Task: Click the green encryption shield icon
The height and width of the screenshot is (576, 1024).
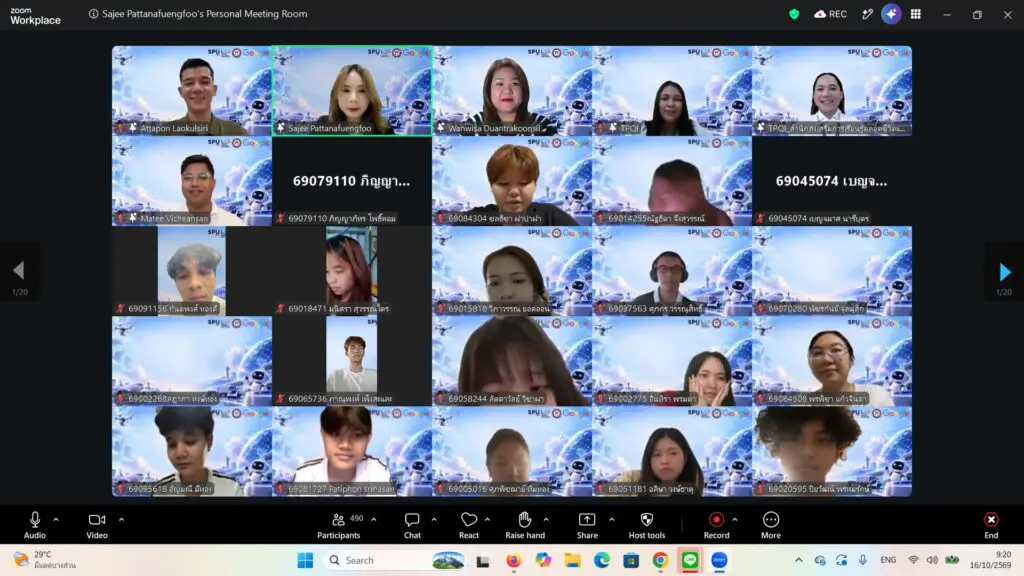Action: pyautogui.click(x=794, y=14)
